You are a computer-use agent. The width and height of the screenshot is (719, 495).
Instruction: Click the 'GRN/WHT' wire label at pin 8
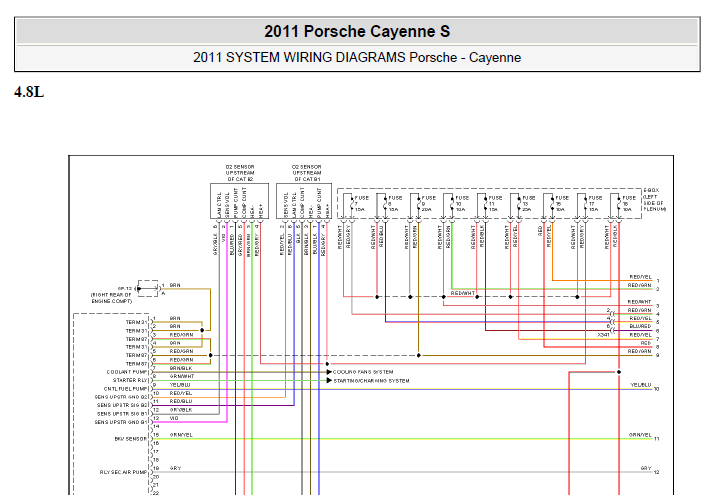click(x=182, y=376)
